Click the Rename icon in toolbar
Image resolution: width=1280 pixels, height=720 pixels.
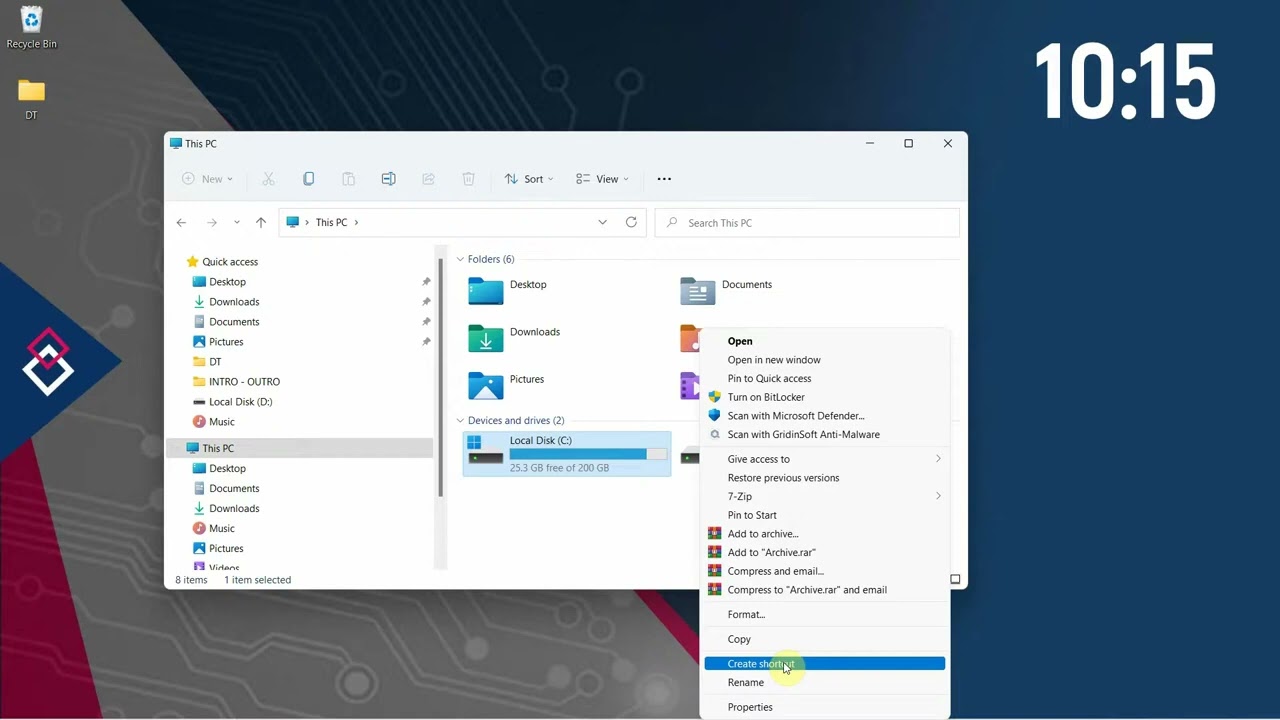(x=388, y=179)
